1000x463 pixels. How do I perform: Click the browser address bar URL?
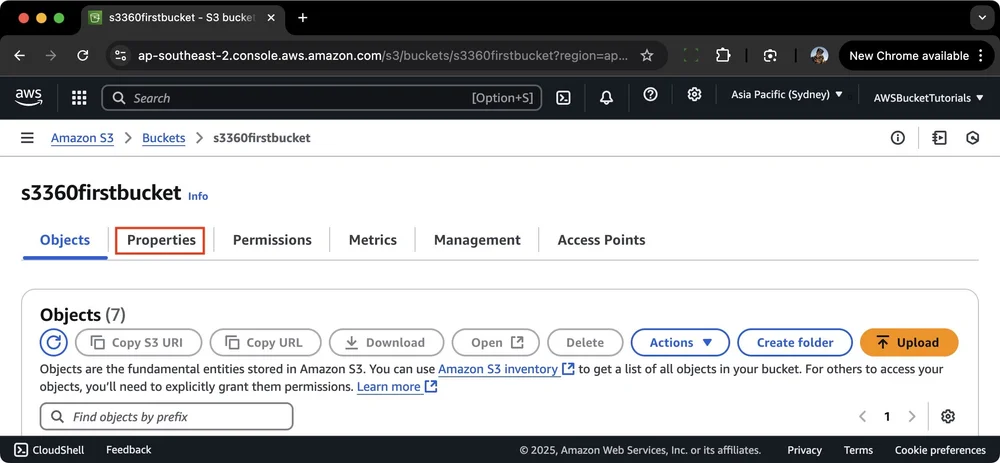tap(383, 55)
